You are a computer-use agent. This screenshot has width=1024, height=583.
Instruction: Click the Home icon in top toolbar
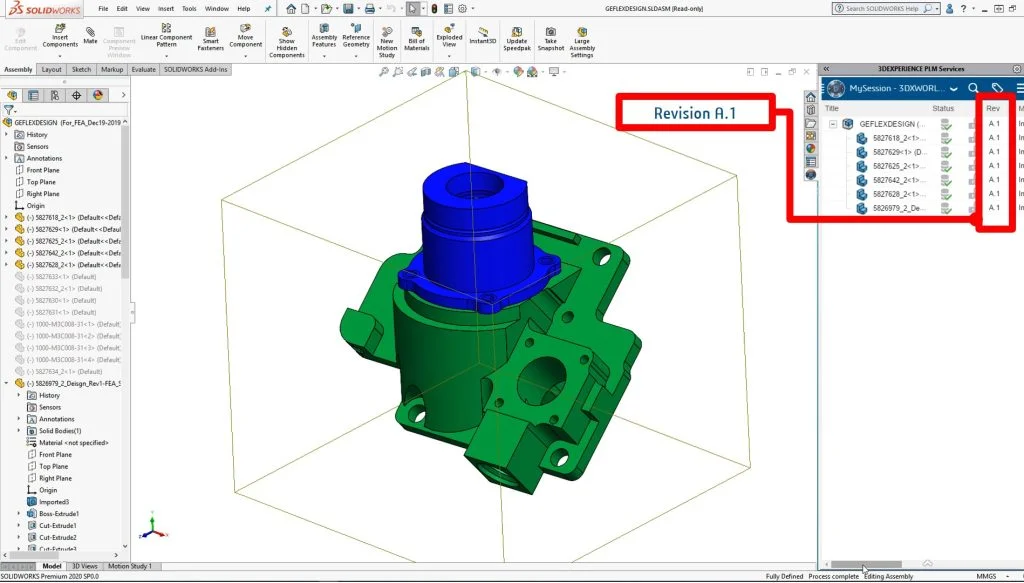[x=291, y=9]
